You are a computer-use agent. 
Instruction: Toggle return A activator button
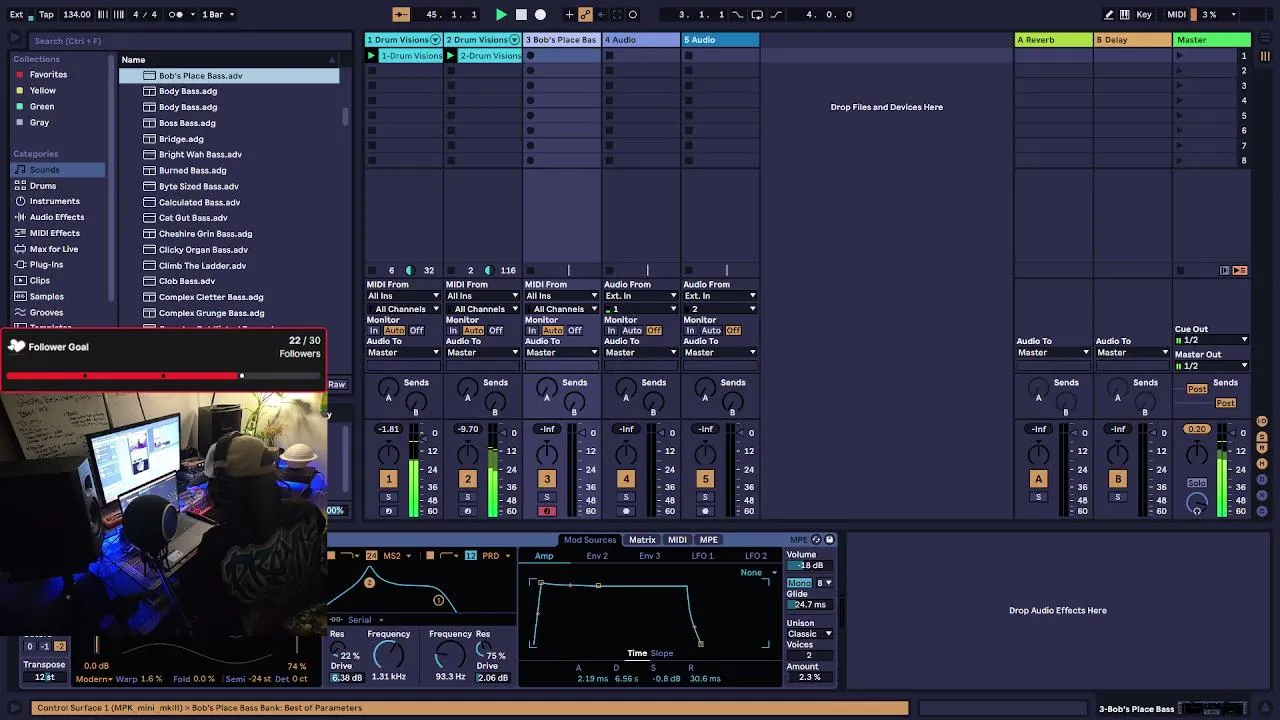1038,479
